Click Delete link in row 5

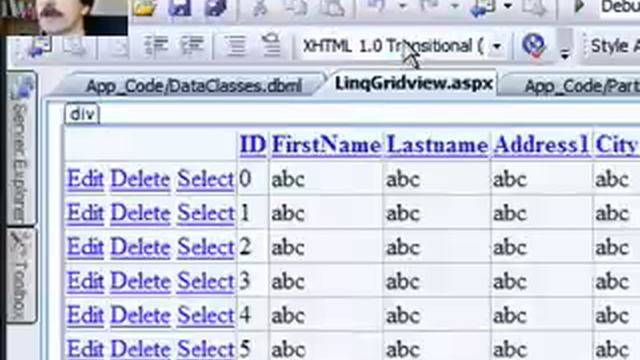(x=140, y=349)
